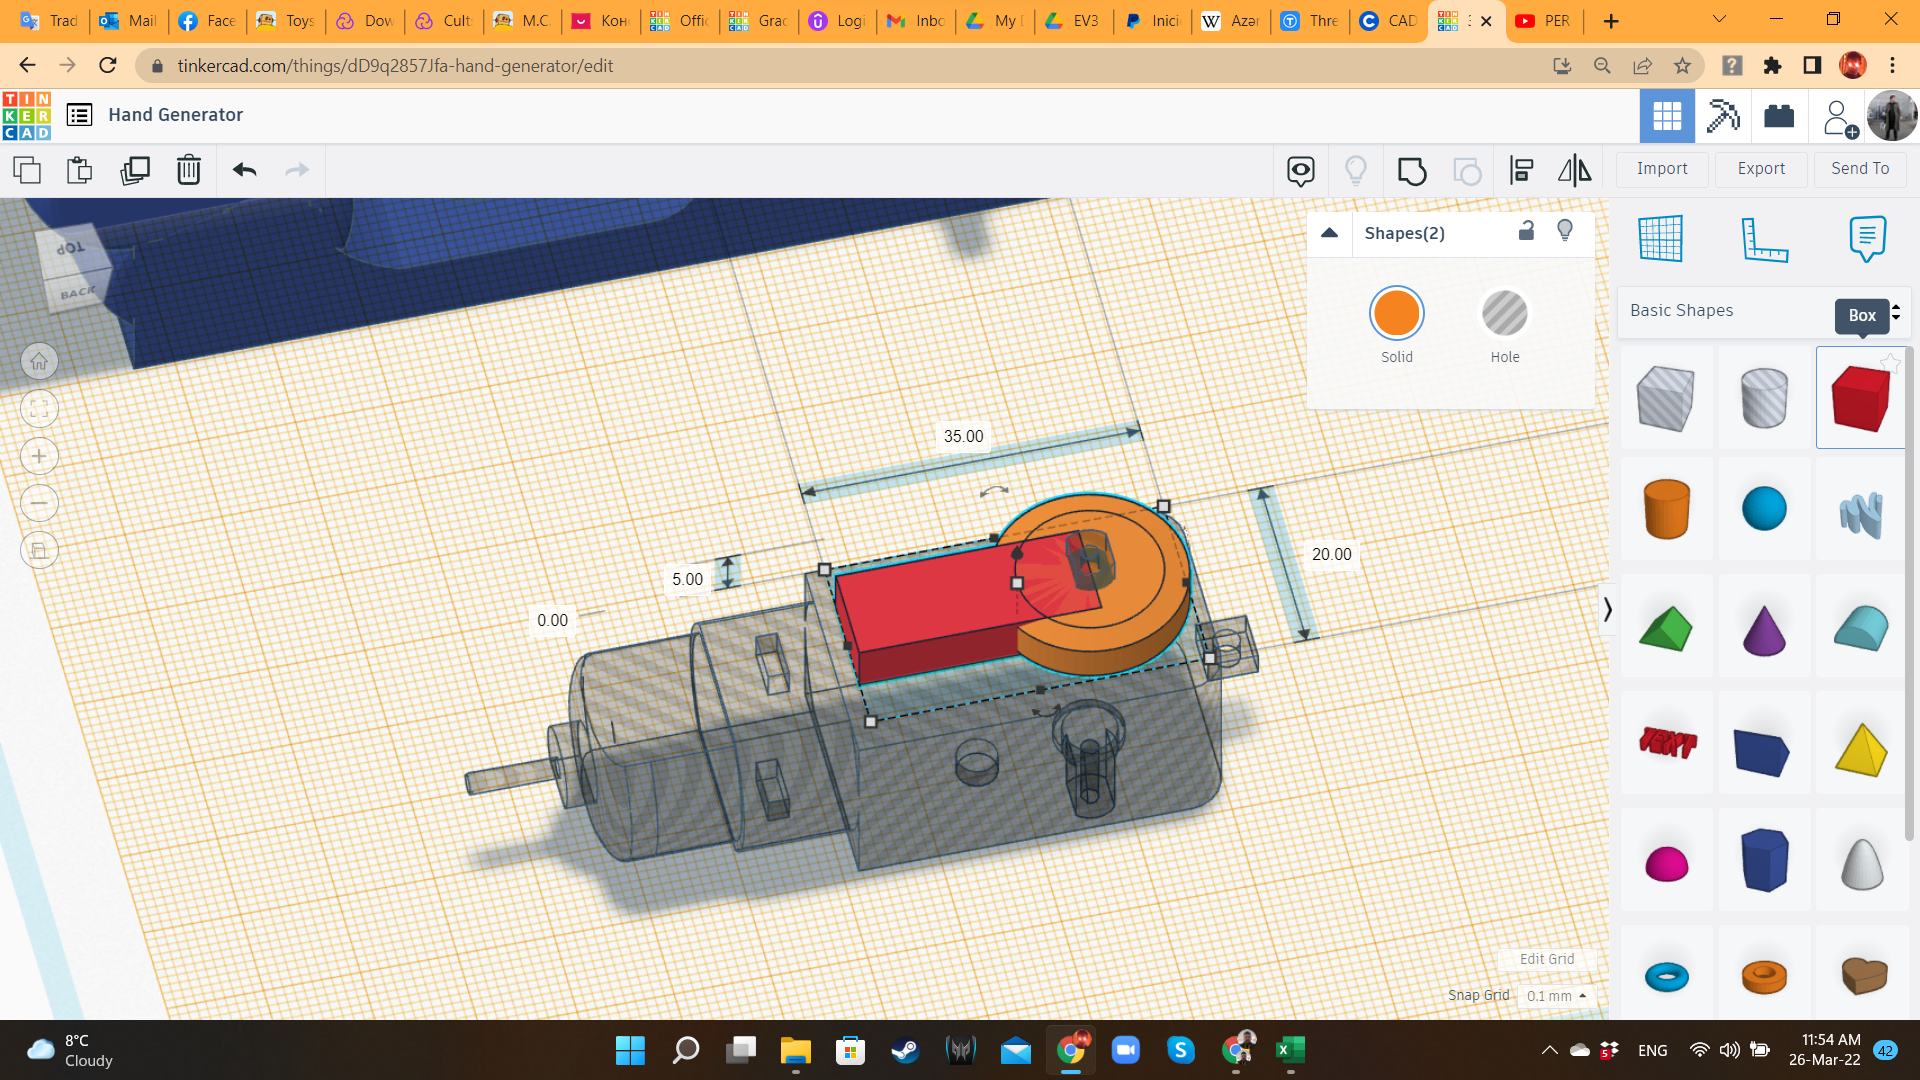Viewport: 1920px width, 1080px height.
Task: Click the Group shapes icon
Action: click(x=1411, y=171)
